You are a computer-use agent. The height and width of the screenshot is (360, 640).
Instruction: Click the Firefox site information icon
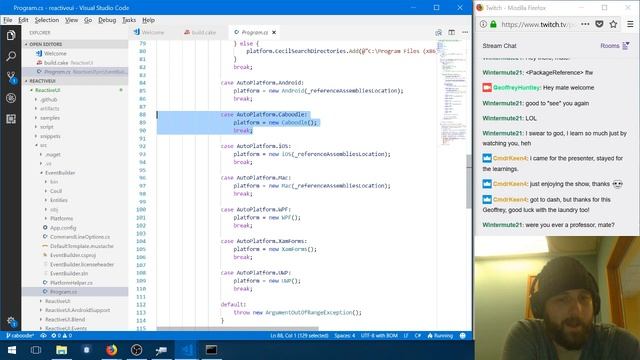(x=483, y=24)
